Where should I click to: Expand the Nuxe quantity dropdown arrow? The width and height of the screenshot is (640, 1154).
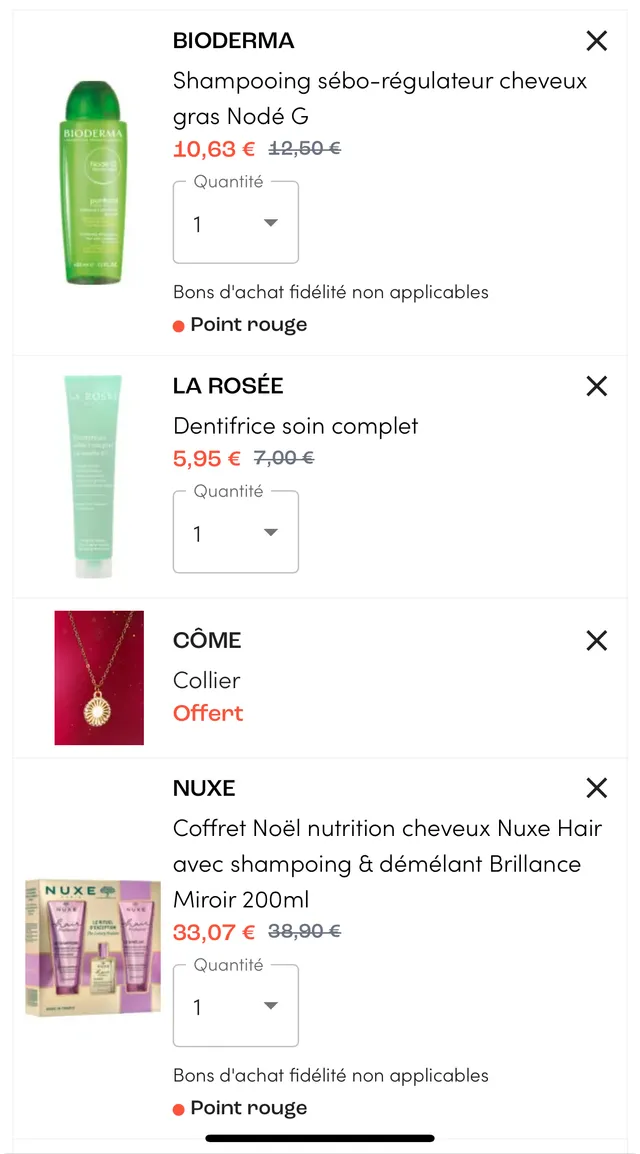pyautogui.click(x=270, y=1006)
